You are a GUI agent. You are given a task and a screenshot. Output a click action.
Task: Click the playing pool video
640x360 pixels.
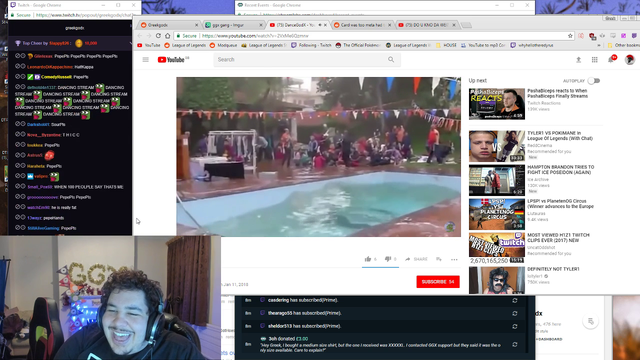coord(318,157)
